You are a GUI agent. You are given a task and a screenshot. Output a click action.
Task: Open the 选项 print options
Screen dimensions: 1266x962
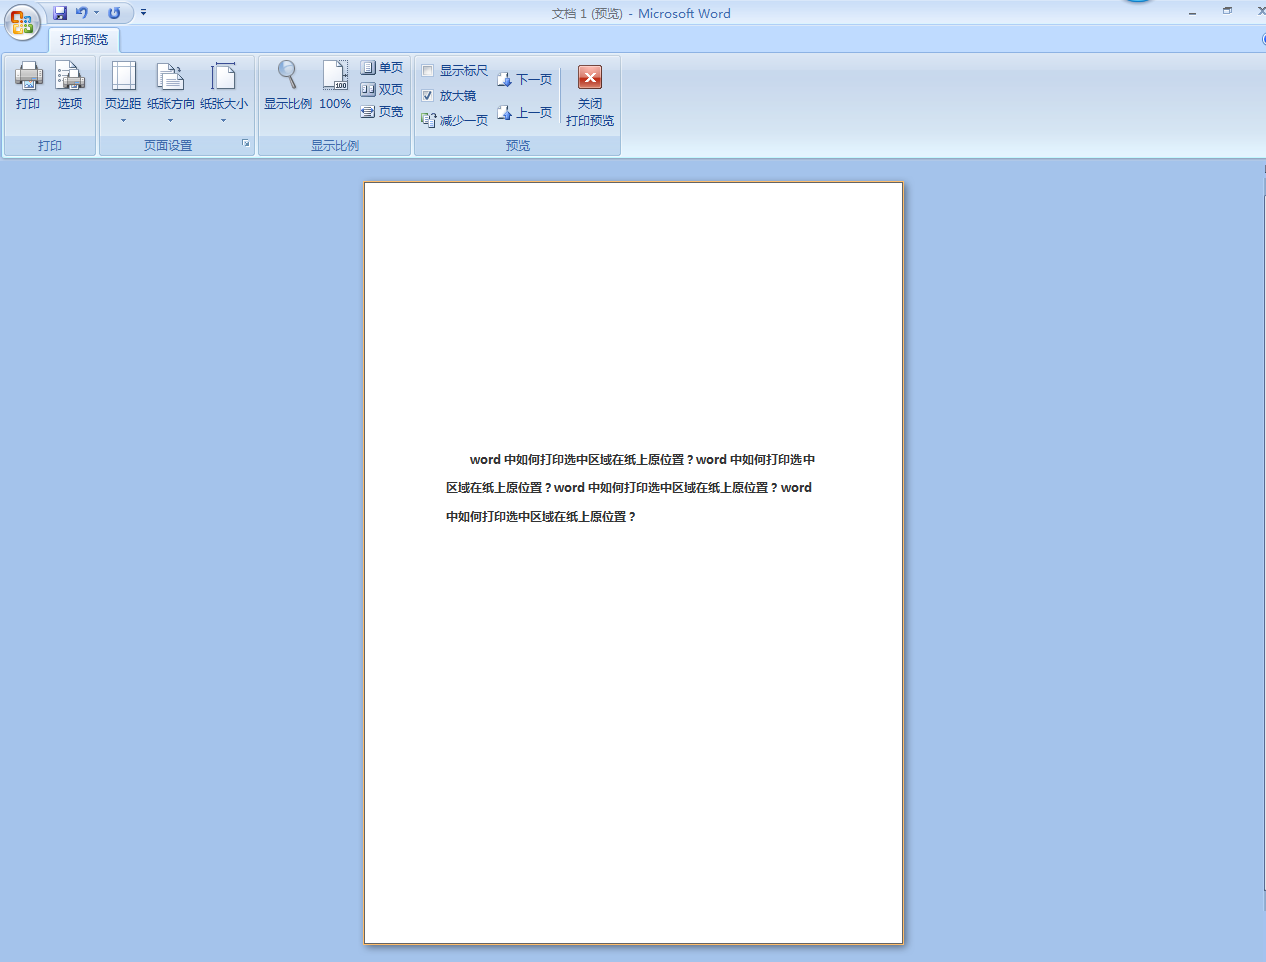(x=69, y=78)
